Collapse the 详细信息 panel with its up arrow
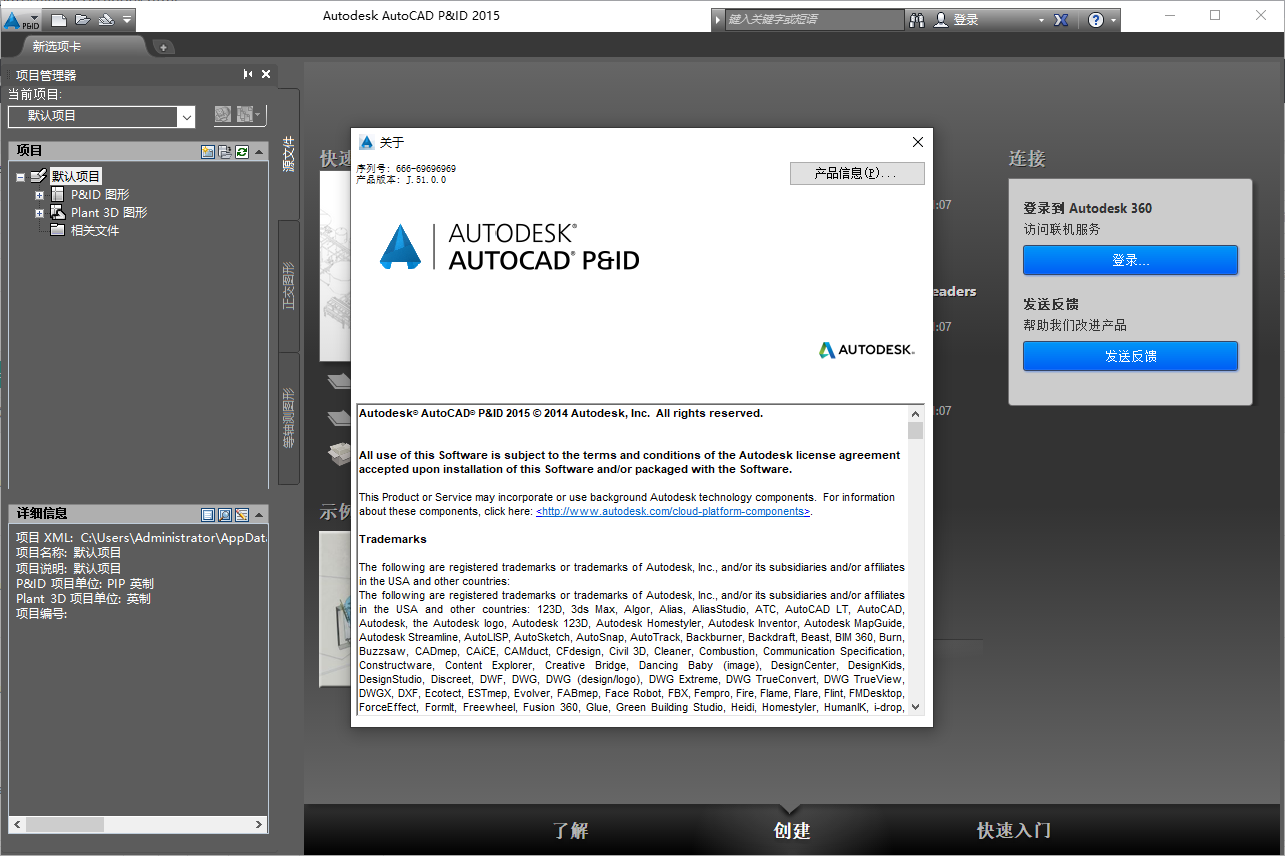The width and height of the screenshot is (1285, 856). (x=259, y=513)
